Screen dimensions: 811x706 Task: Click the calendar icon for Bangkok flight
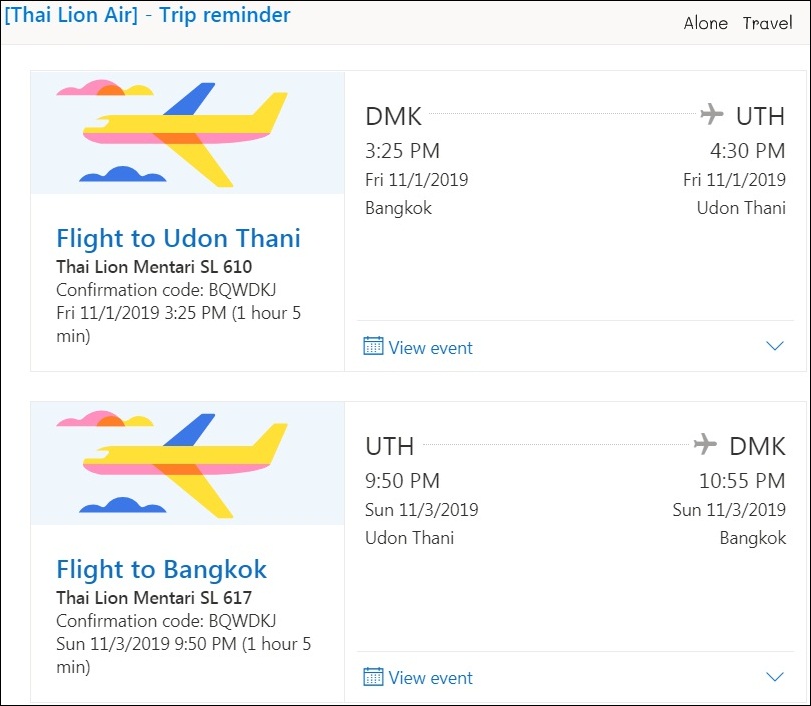point(373,677)
